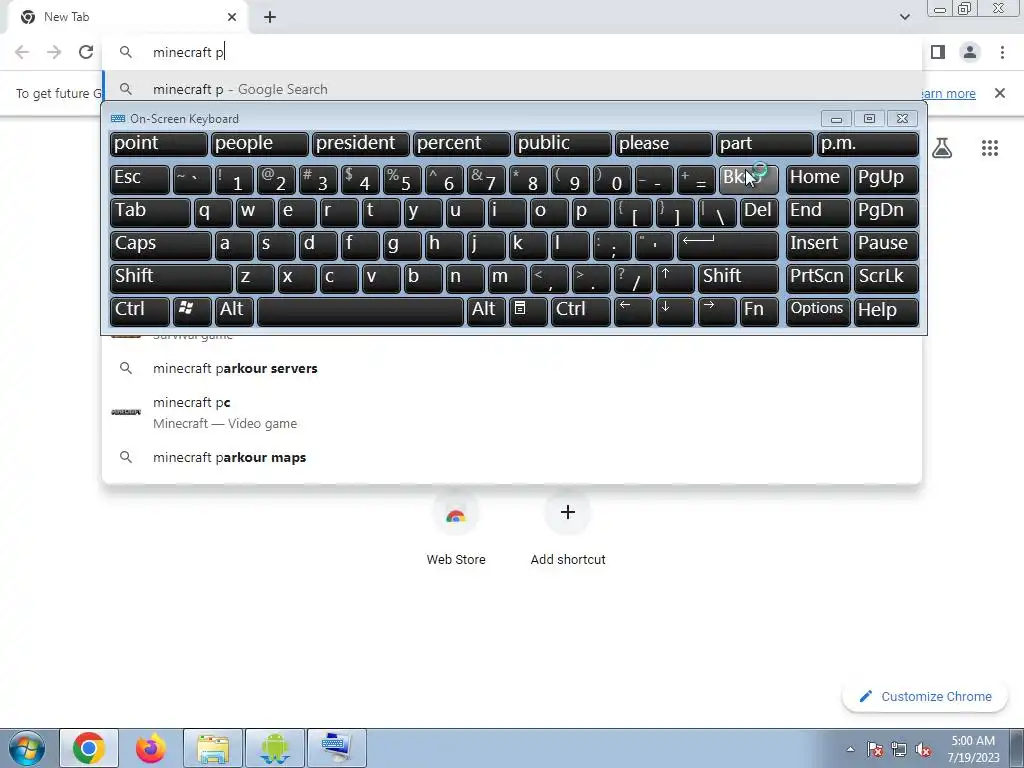The image size is (1024, 768).
Task: Pick the 'people' word prediction
Action: 259,144
